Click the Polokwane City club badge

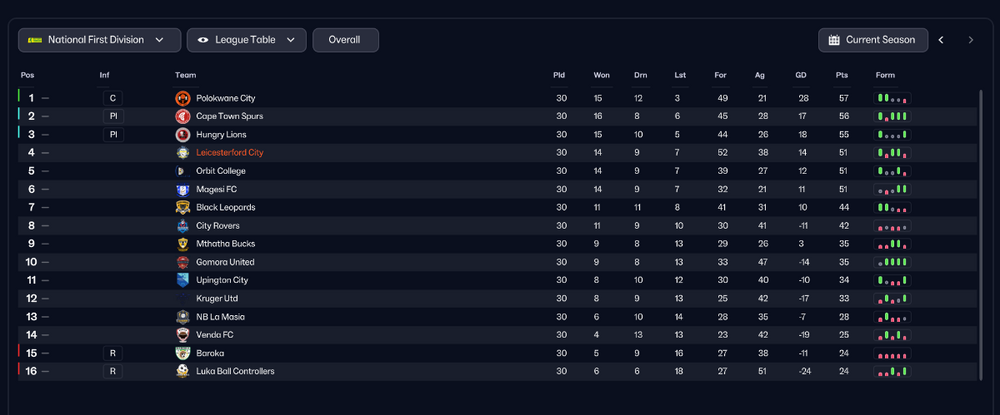click(x=182, y=98)
